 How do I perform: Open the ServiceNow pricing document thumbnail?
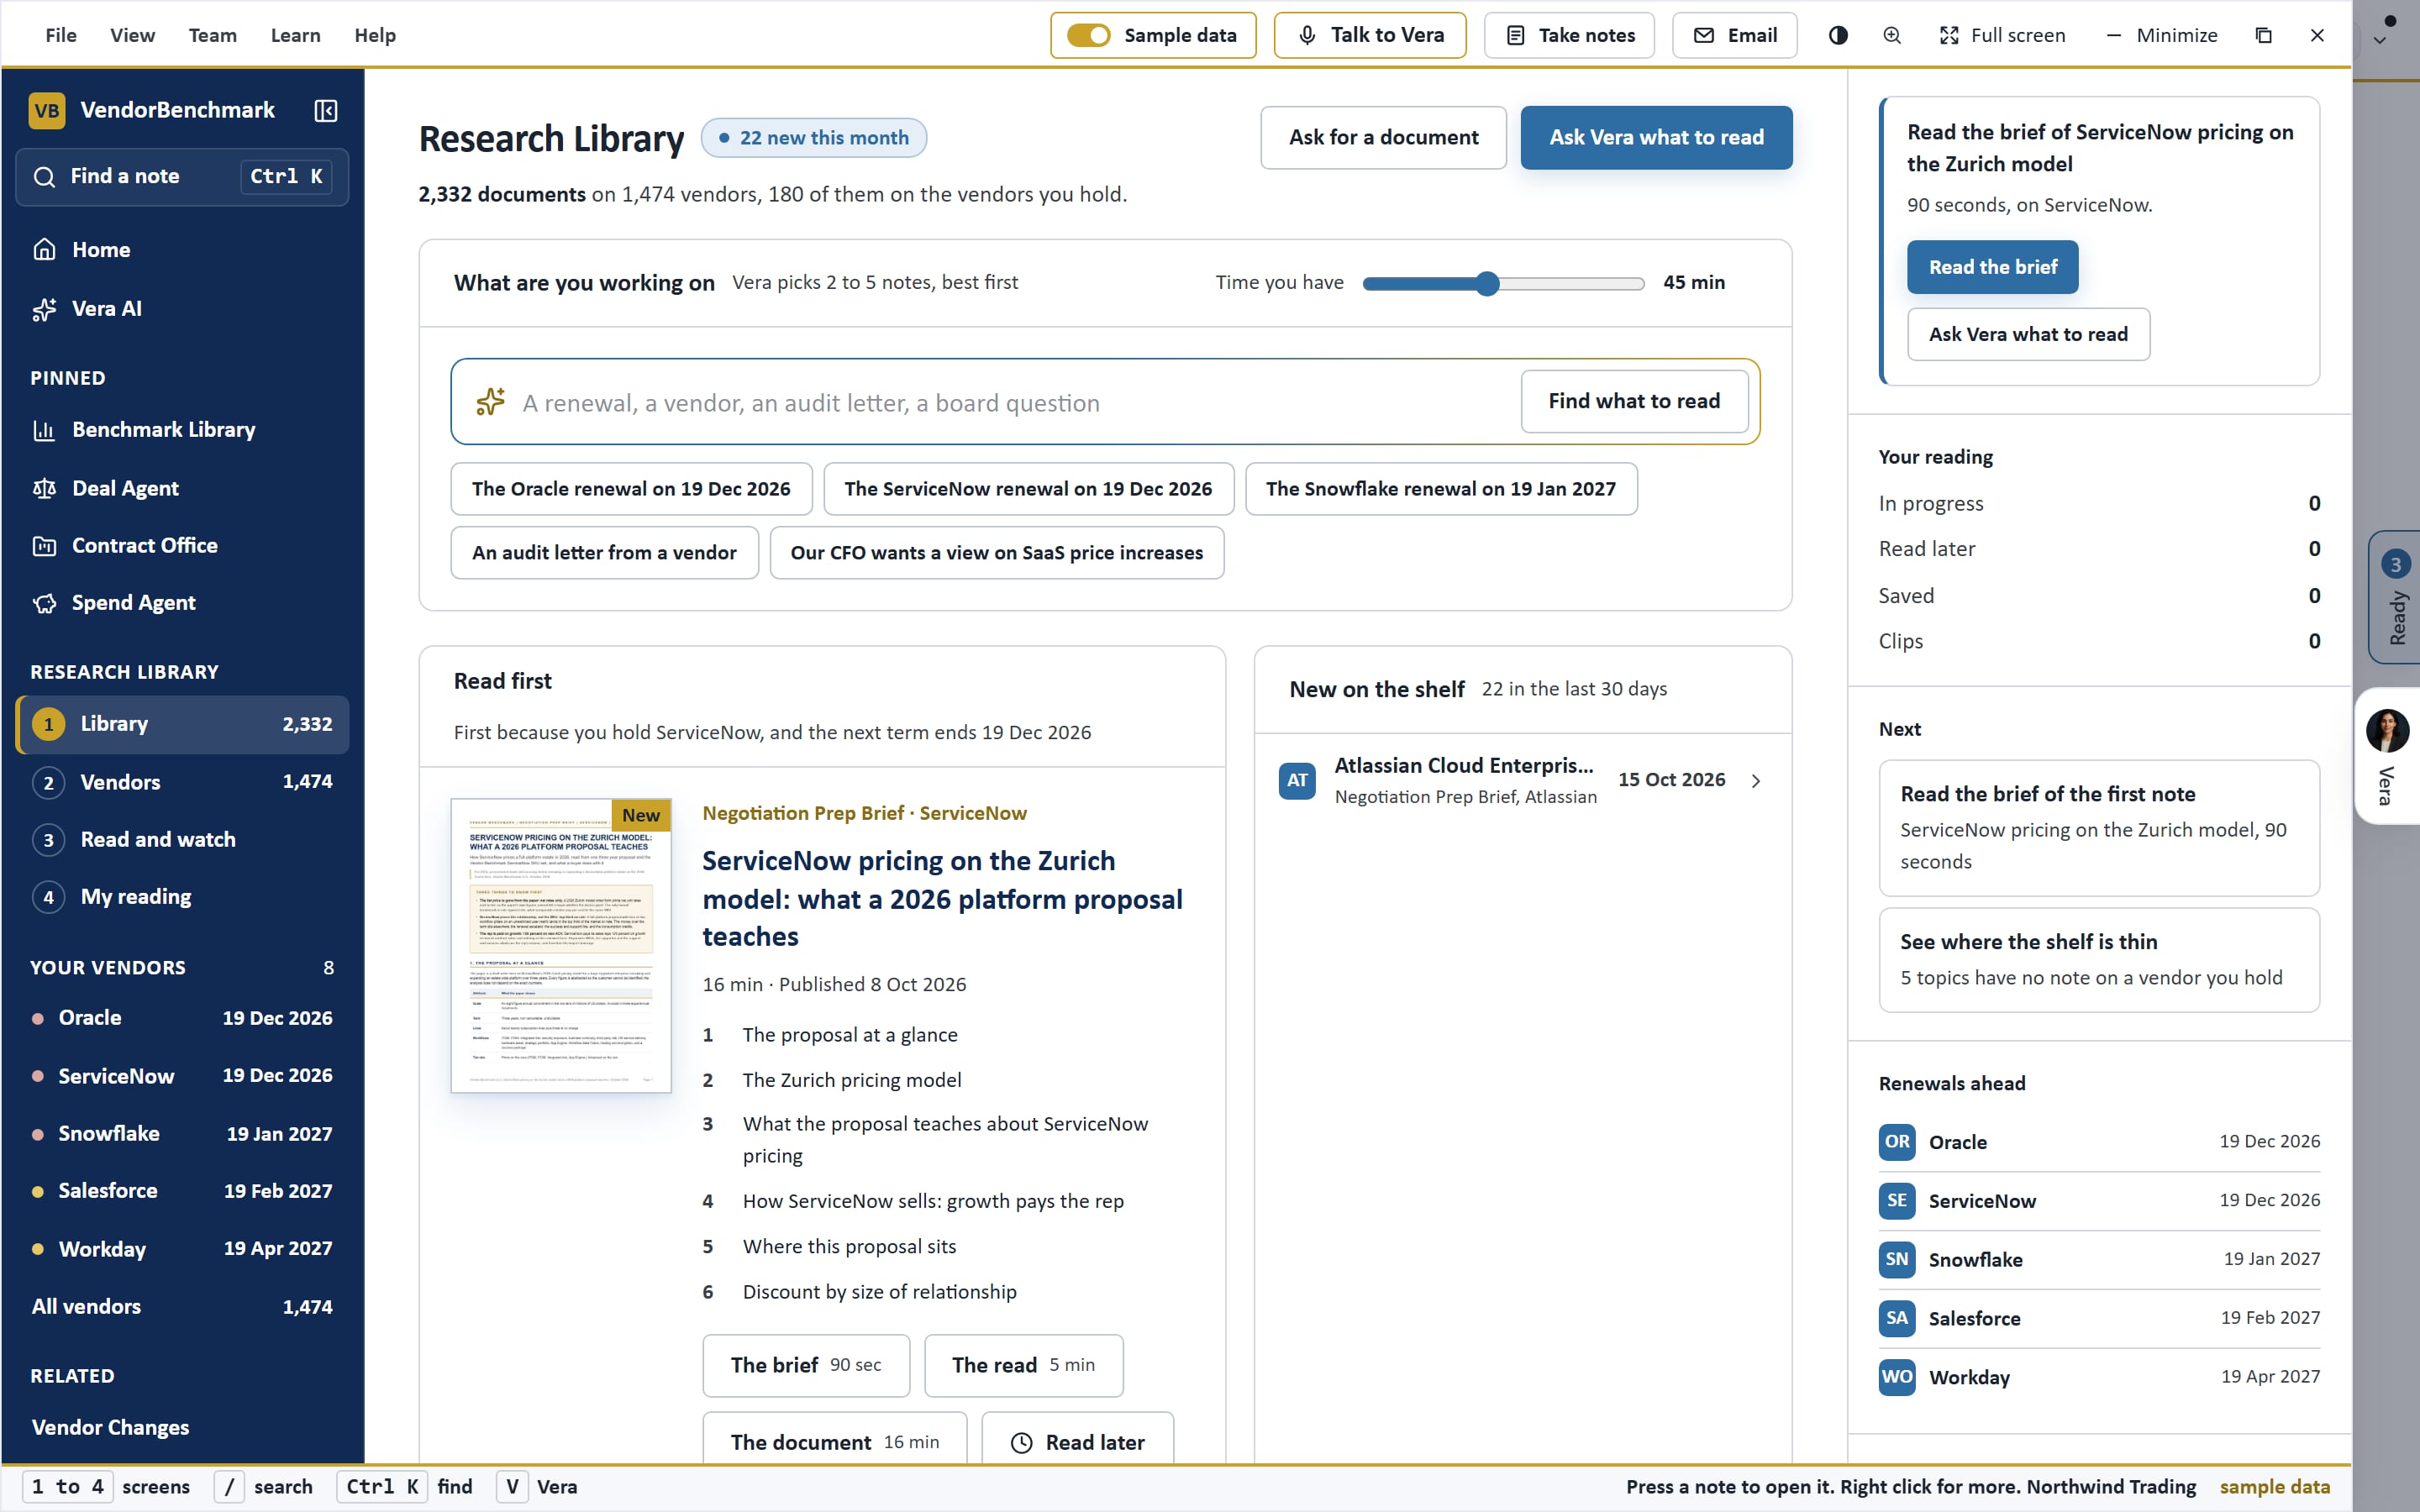tap(561, 945)
